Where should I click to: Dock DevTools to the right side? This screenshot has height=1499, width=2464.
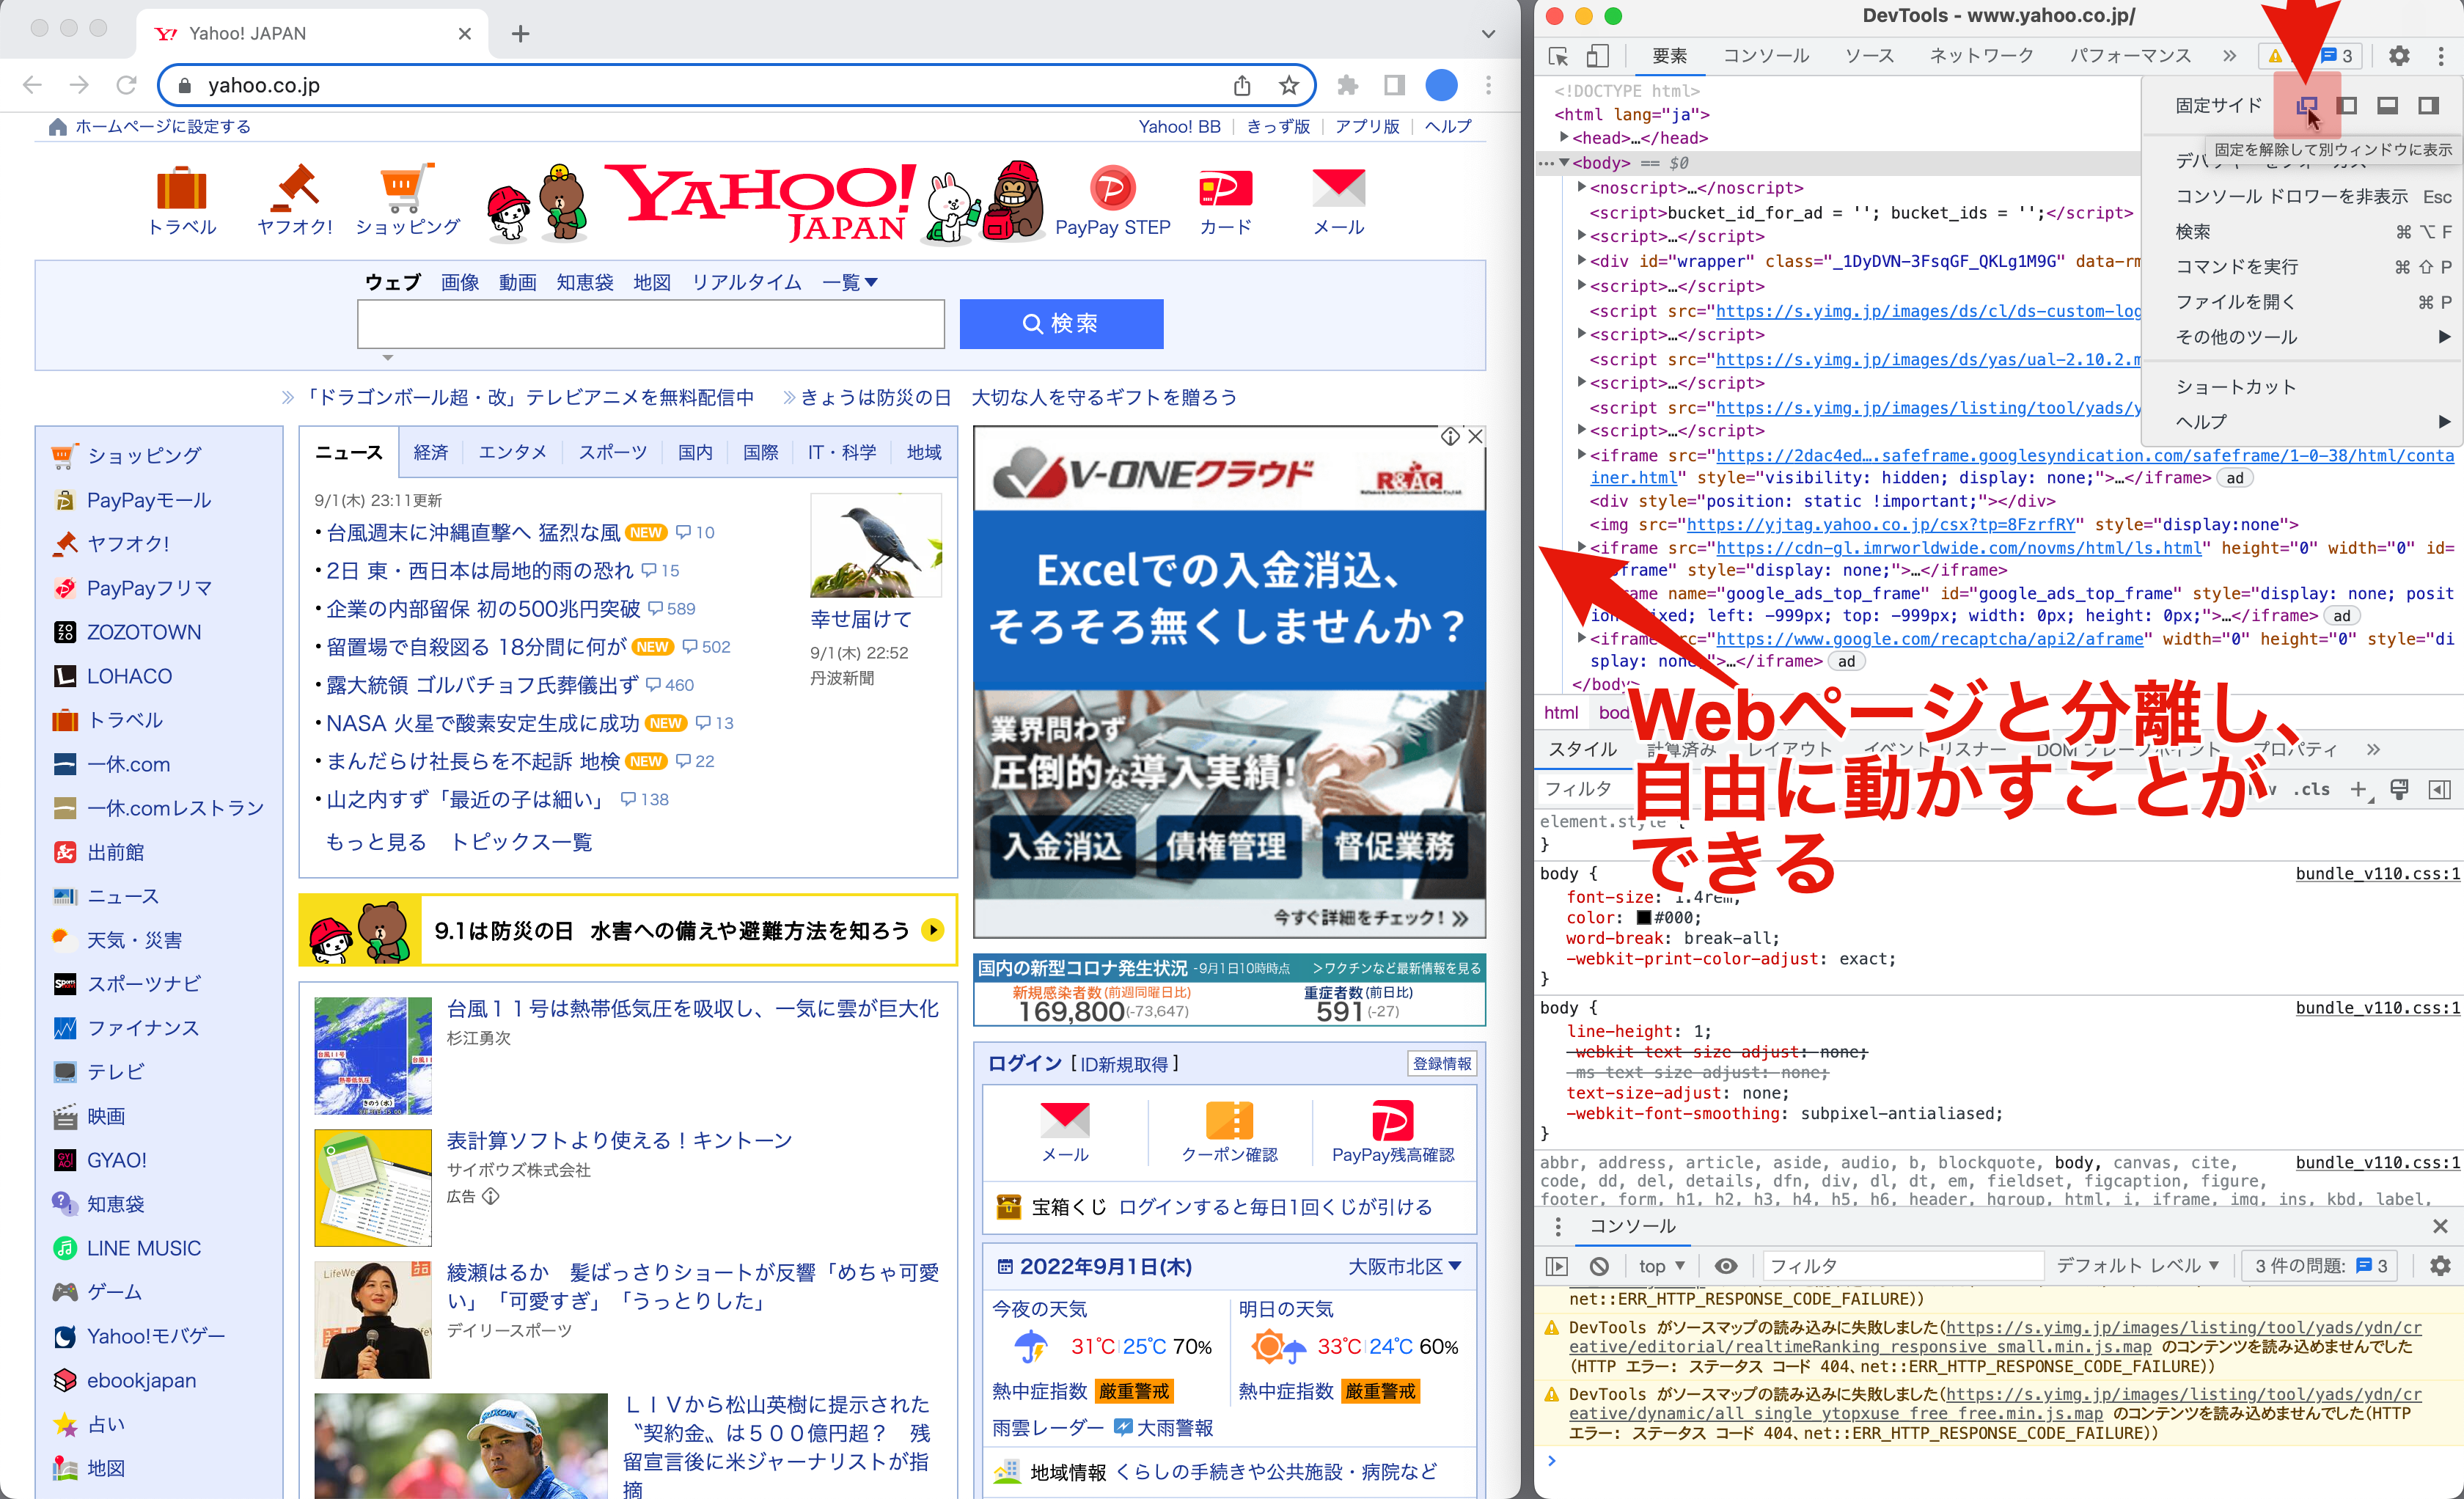coord(2428,105)
